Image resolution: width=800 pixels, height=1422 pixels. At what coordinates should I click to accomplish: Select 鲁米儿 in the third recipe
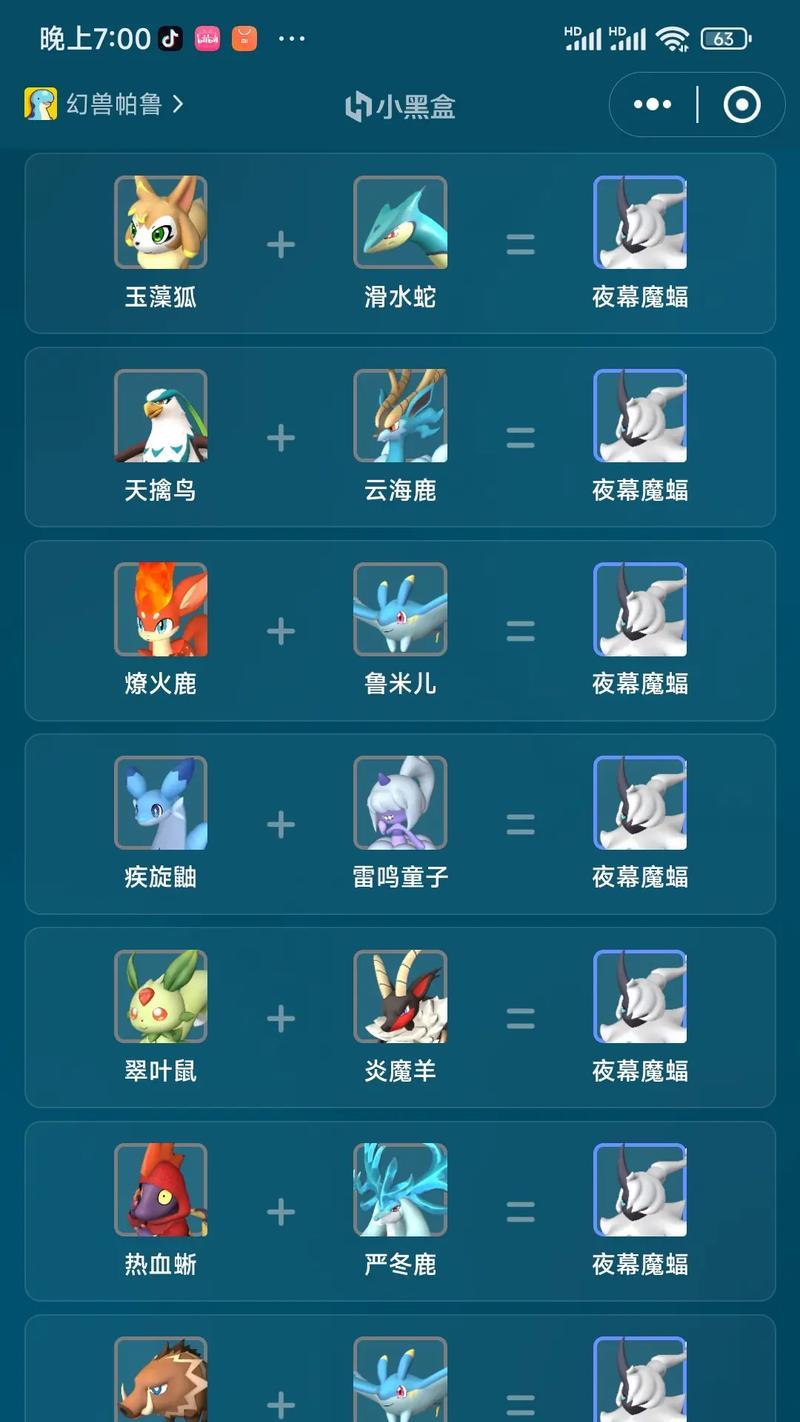(x=400, y=609)
